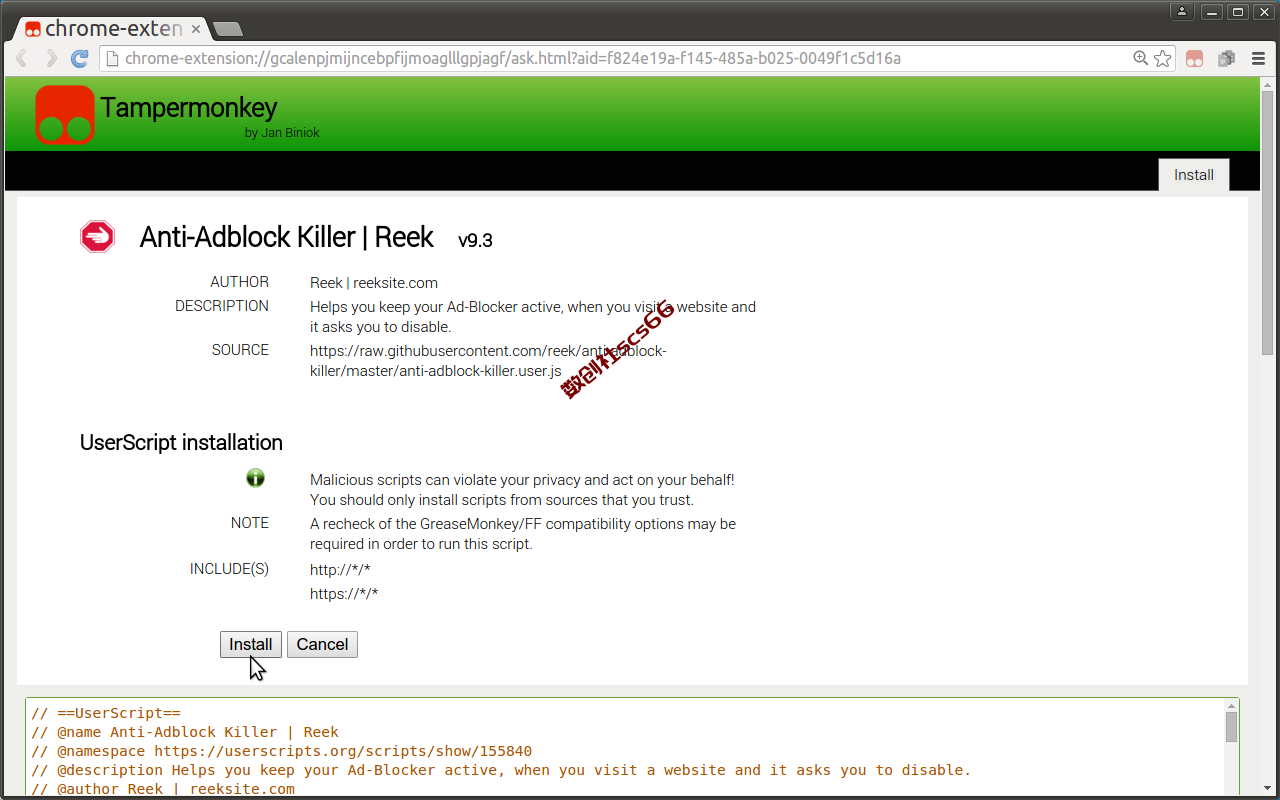Screen dimensions: 1280x800
Task: Click the Tampermonkey logo in header
Action: 65,114
